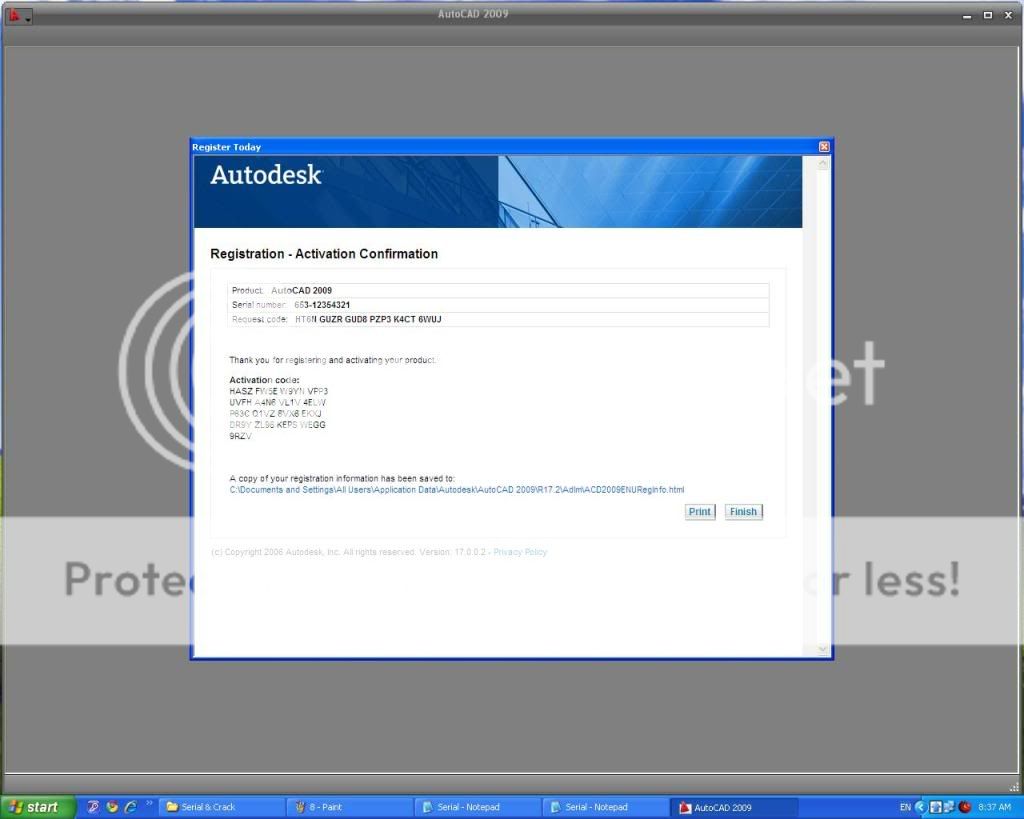Expand hidden system tray icons arrow
Screen dimensions: 1024x819
click(921, 807)
